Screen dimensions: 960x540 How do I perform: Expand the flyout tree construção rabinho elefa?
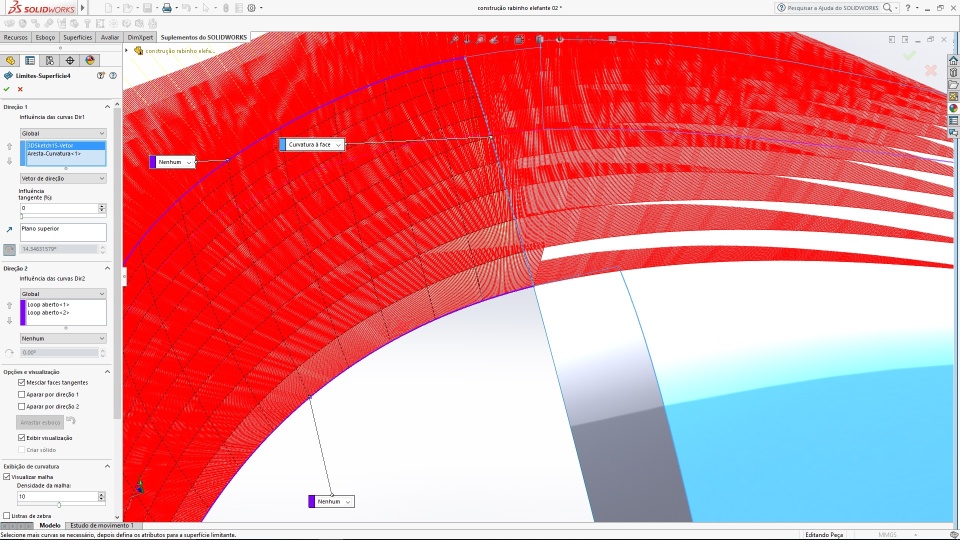coord(127,50)
